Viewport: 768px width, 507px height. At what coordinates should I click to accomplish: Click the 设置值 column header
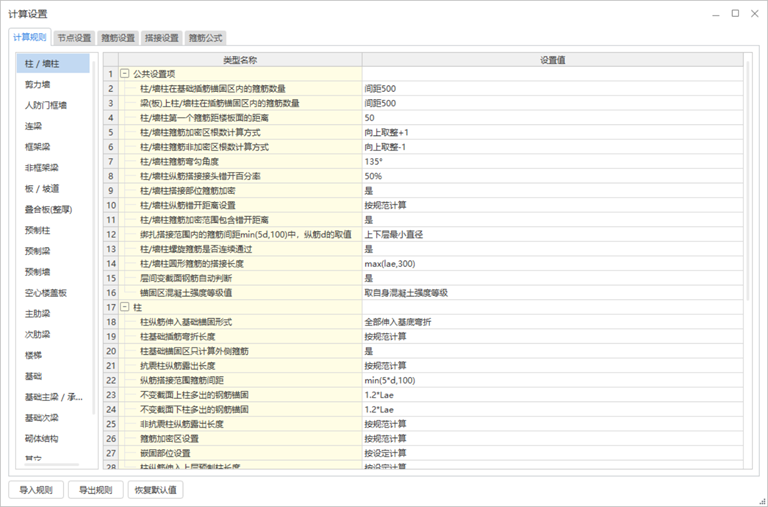coord(553,60)
